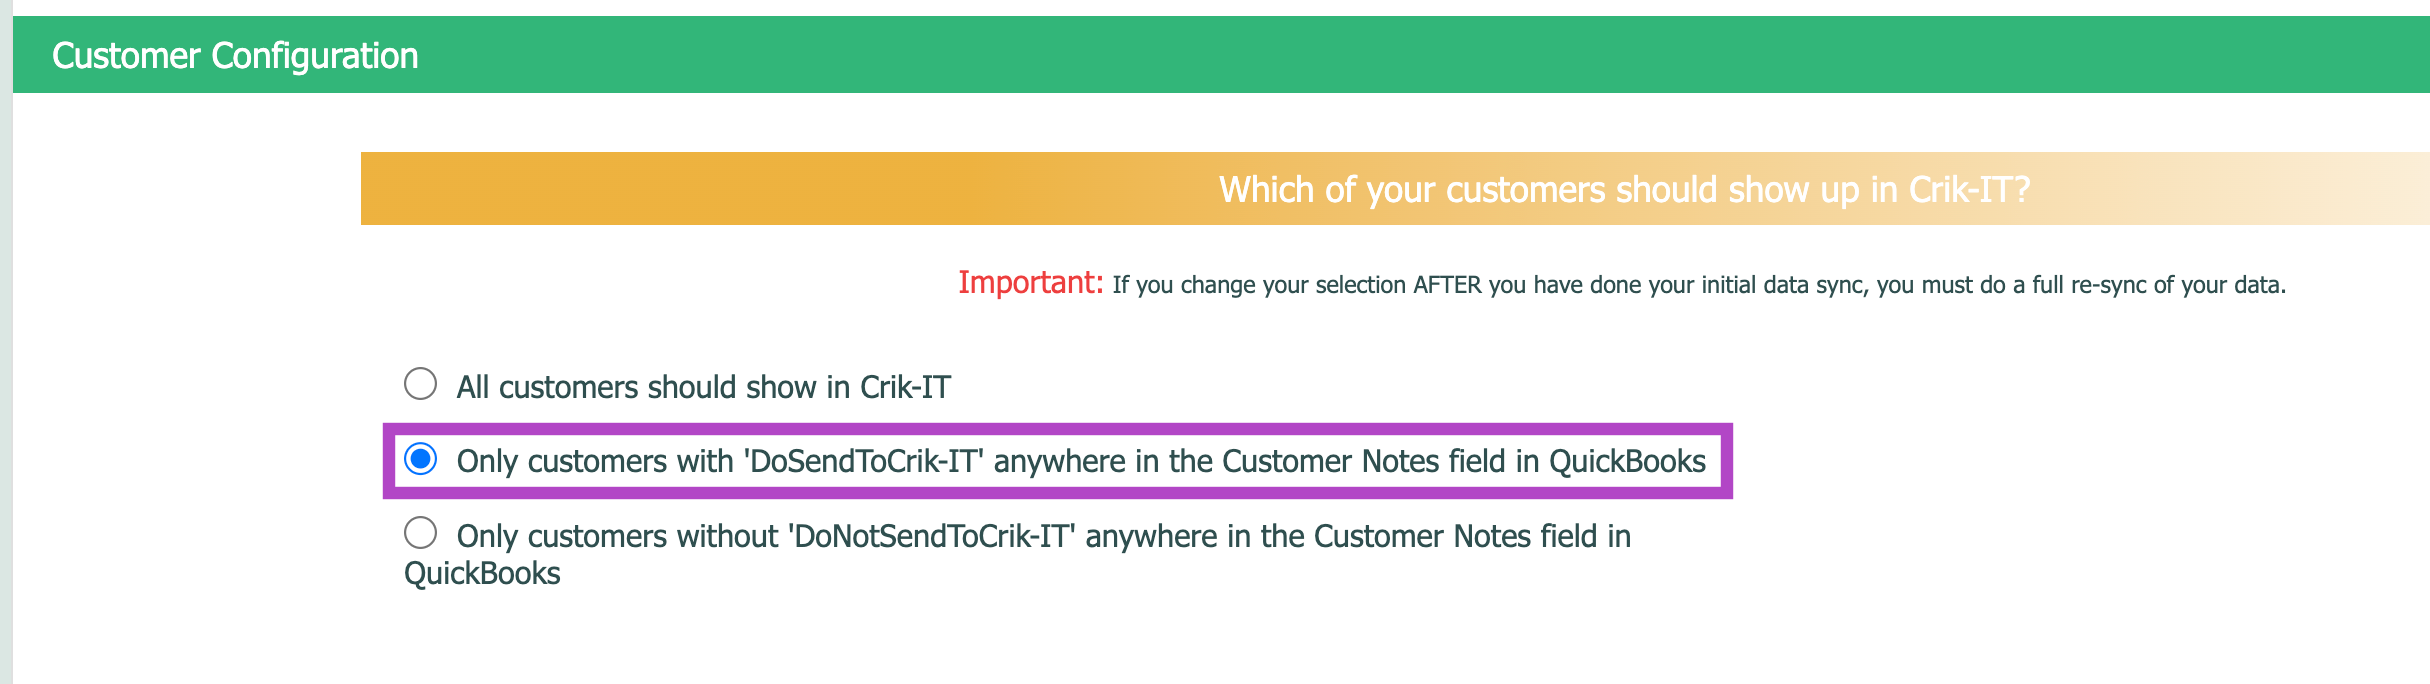Select the 'DoSendToCrik-IT' radio button
This screenshot has height=684, width=2430.
pos(420,460)
